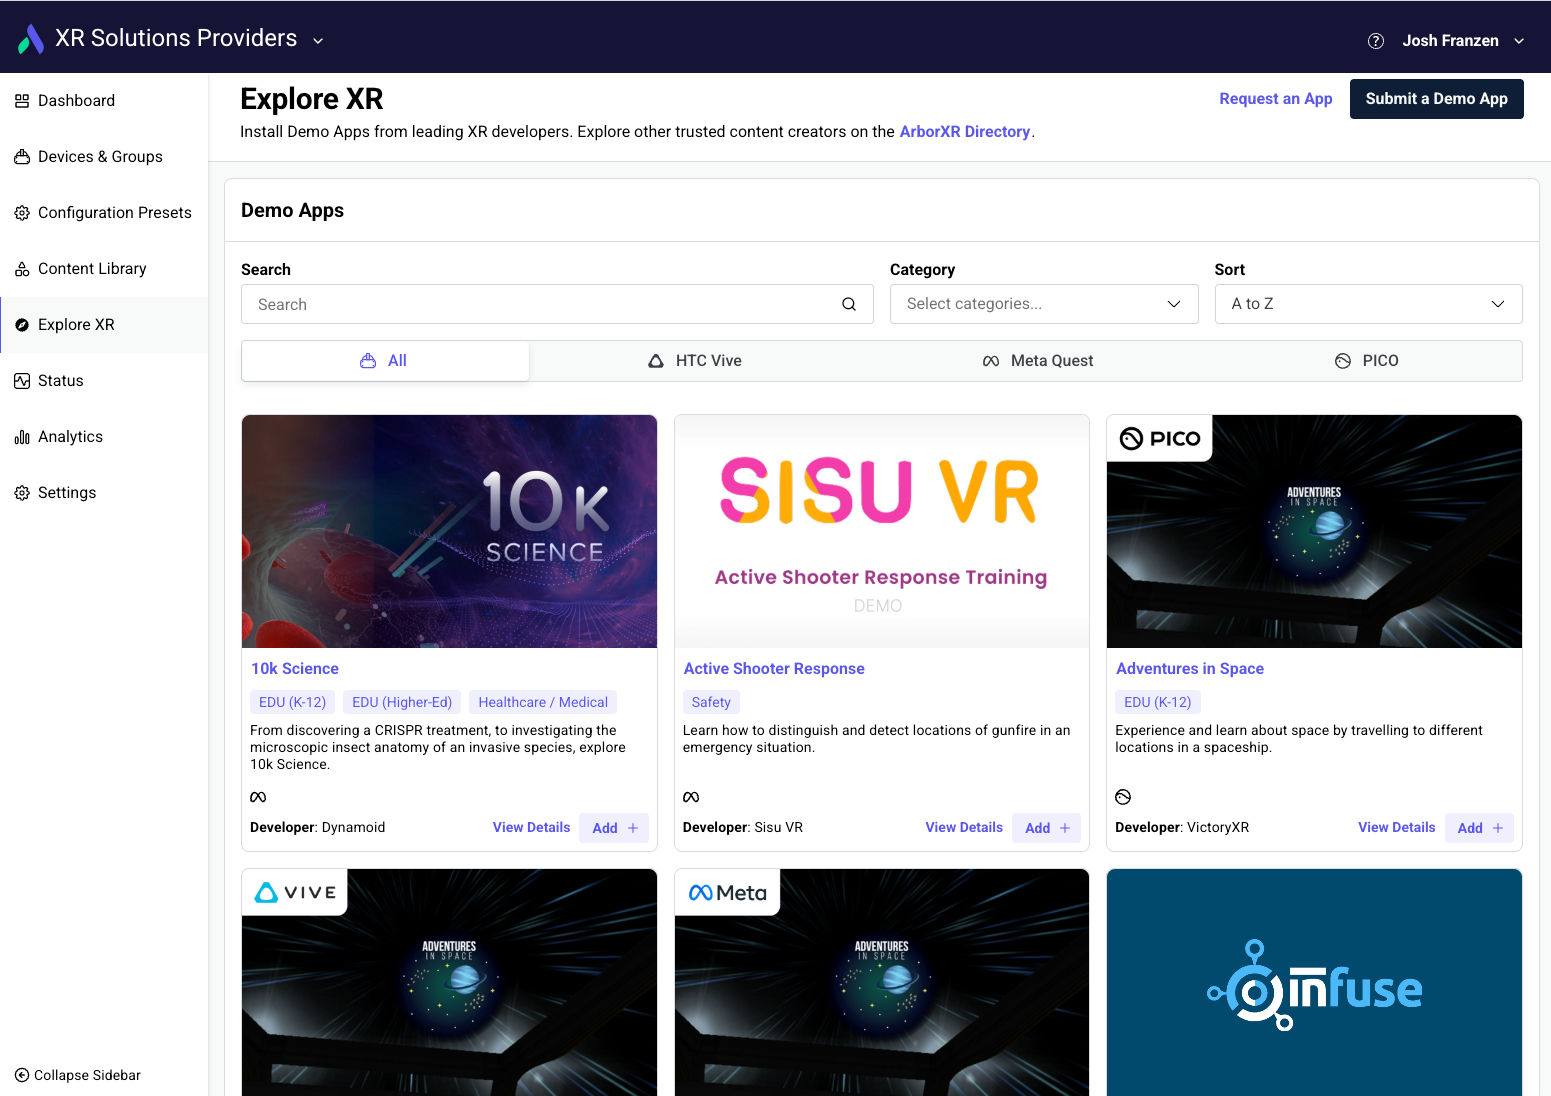
Task: Click the Submit a Demo App button
Action: click(x=1436, y=99)
